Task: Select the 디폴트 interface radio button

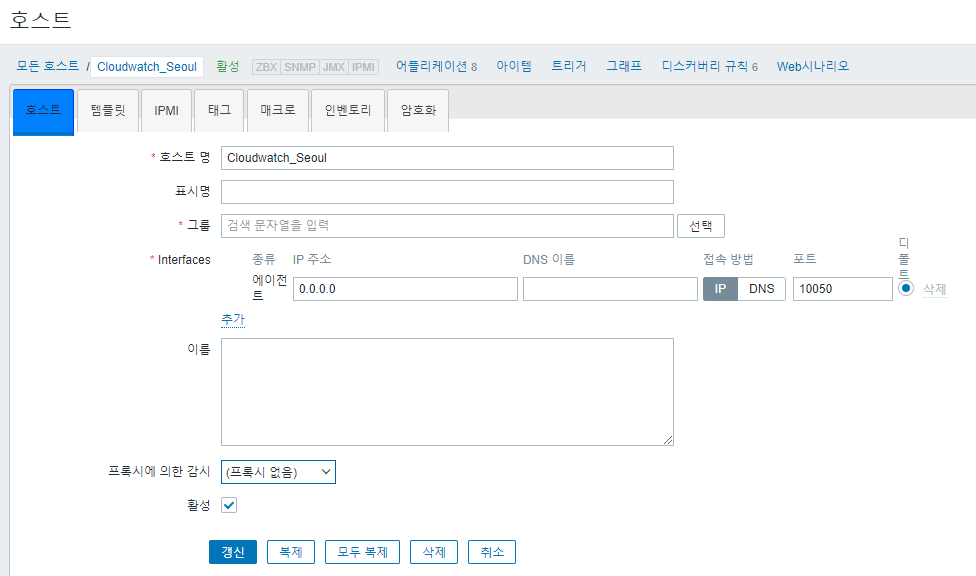Action: [906, 288]
